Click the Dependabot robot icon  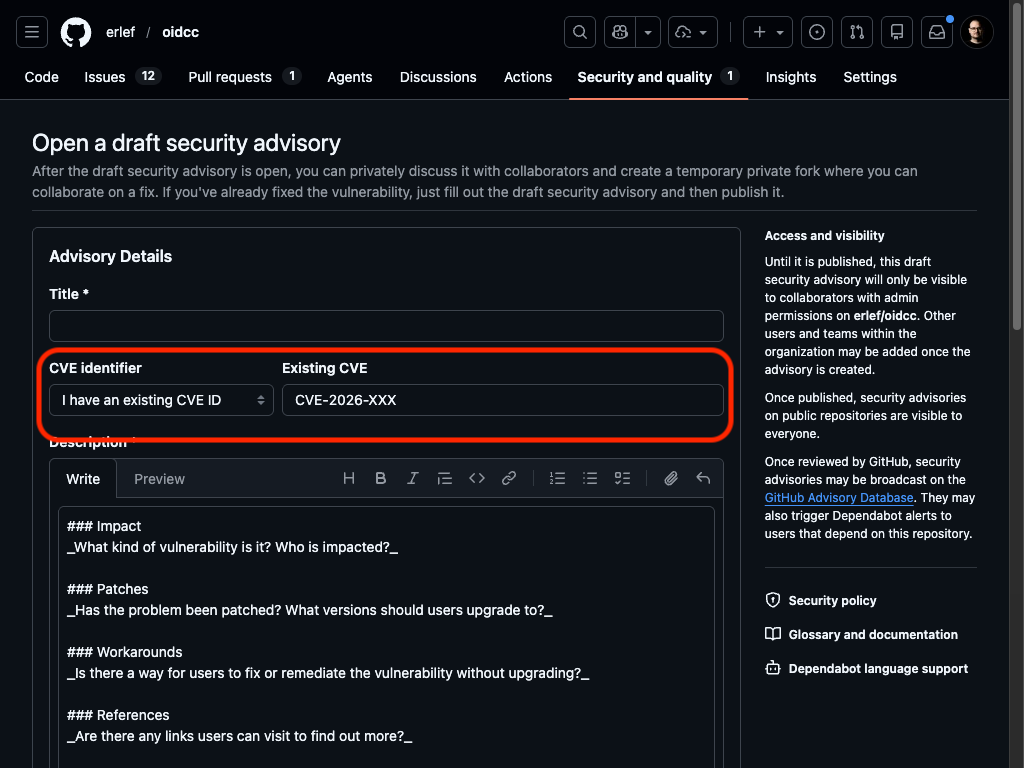click(x=773, y=668)
